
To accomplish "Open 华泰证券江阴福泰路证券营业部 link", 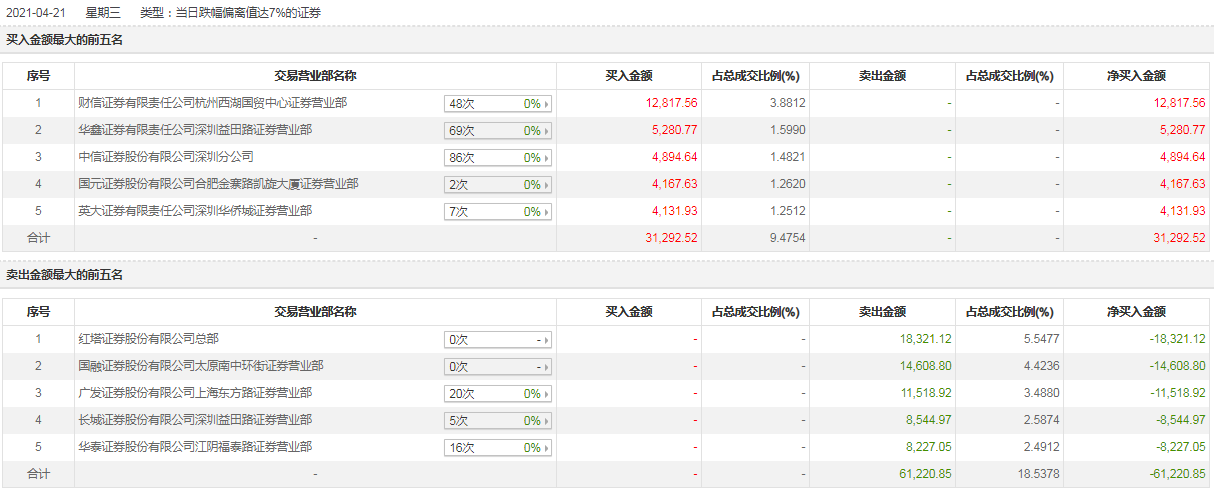I will (x=195, y=447).
